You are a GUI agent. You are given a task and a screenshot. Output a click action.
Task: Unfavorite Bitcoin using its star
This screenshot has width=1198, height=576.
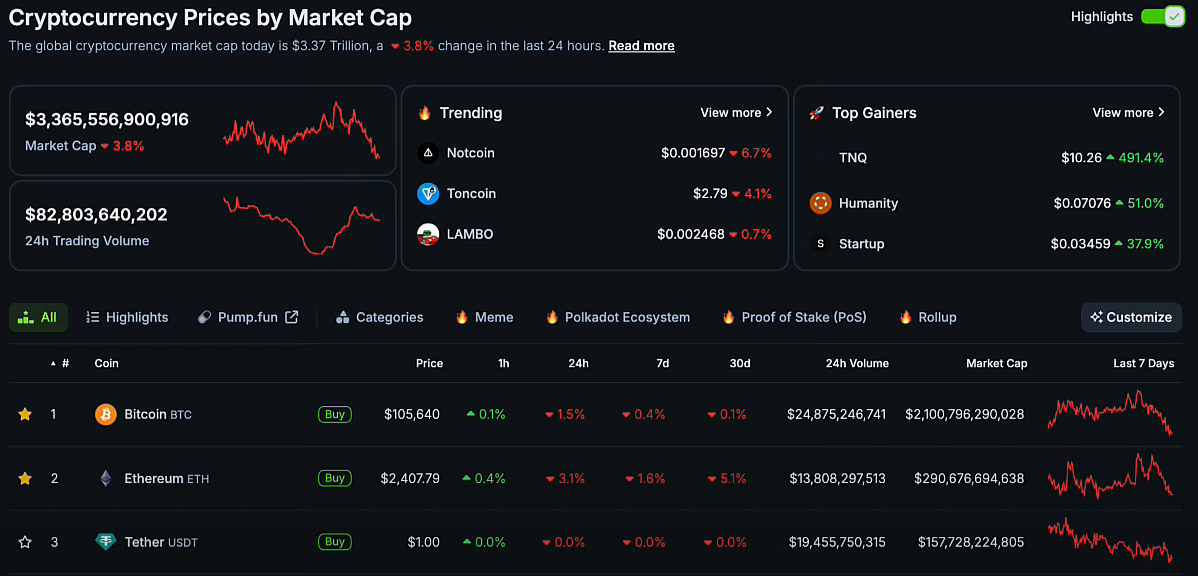tap(25, 414)
